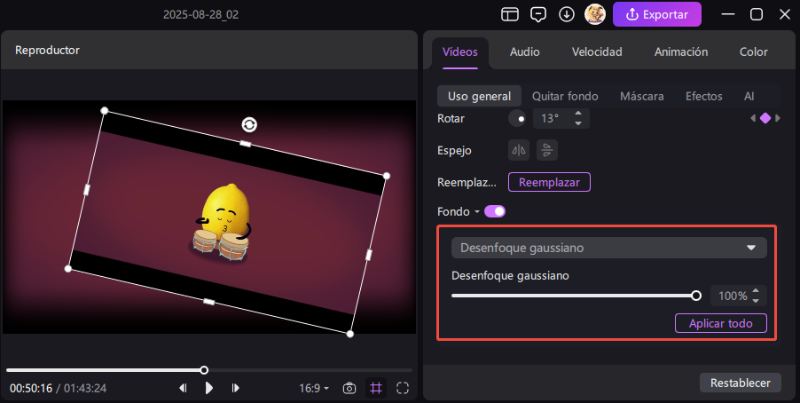Click the Aplicar todo button

(x=720, y=323)
